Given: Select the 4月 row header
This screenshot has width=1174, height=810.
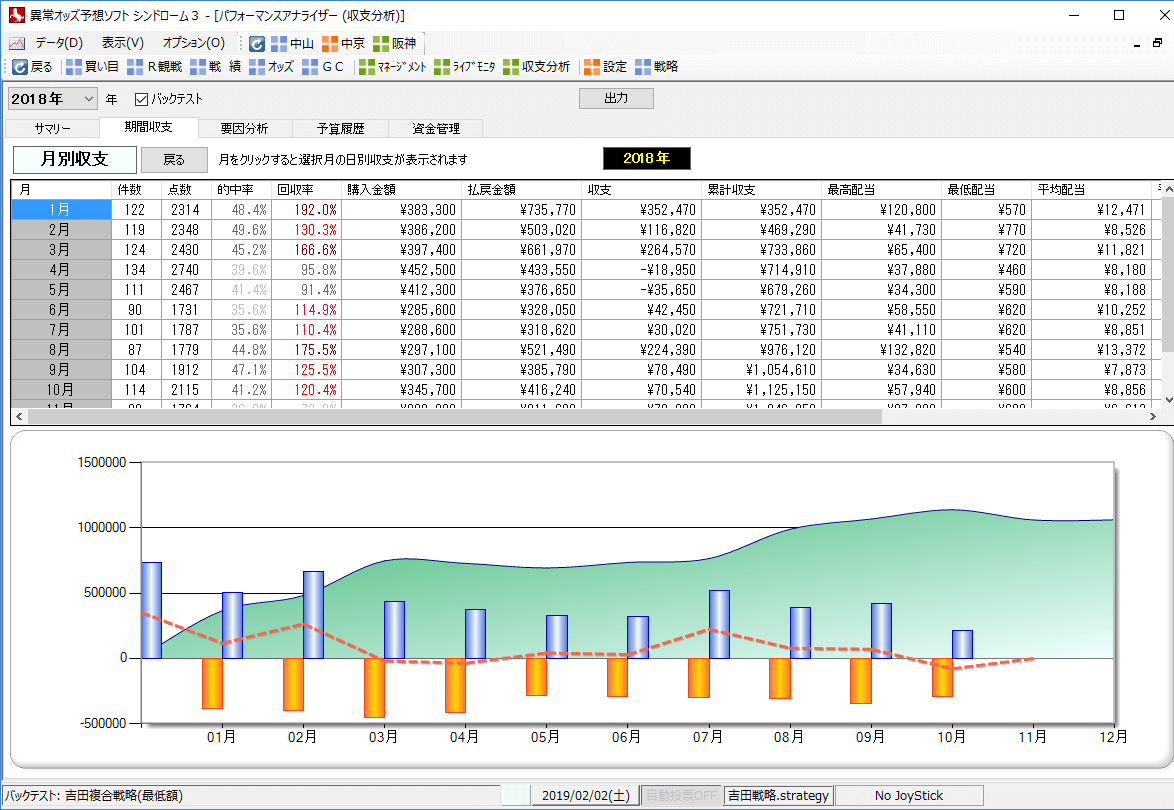Looking at the screenshot, I should 61,270.
